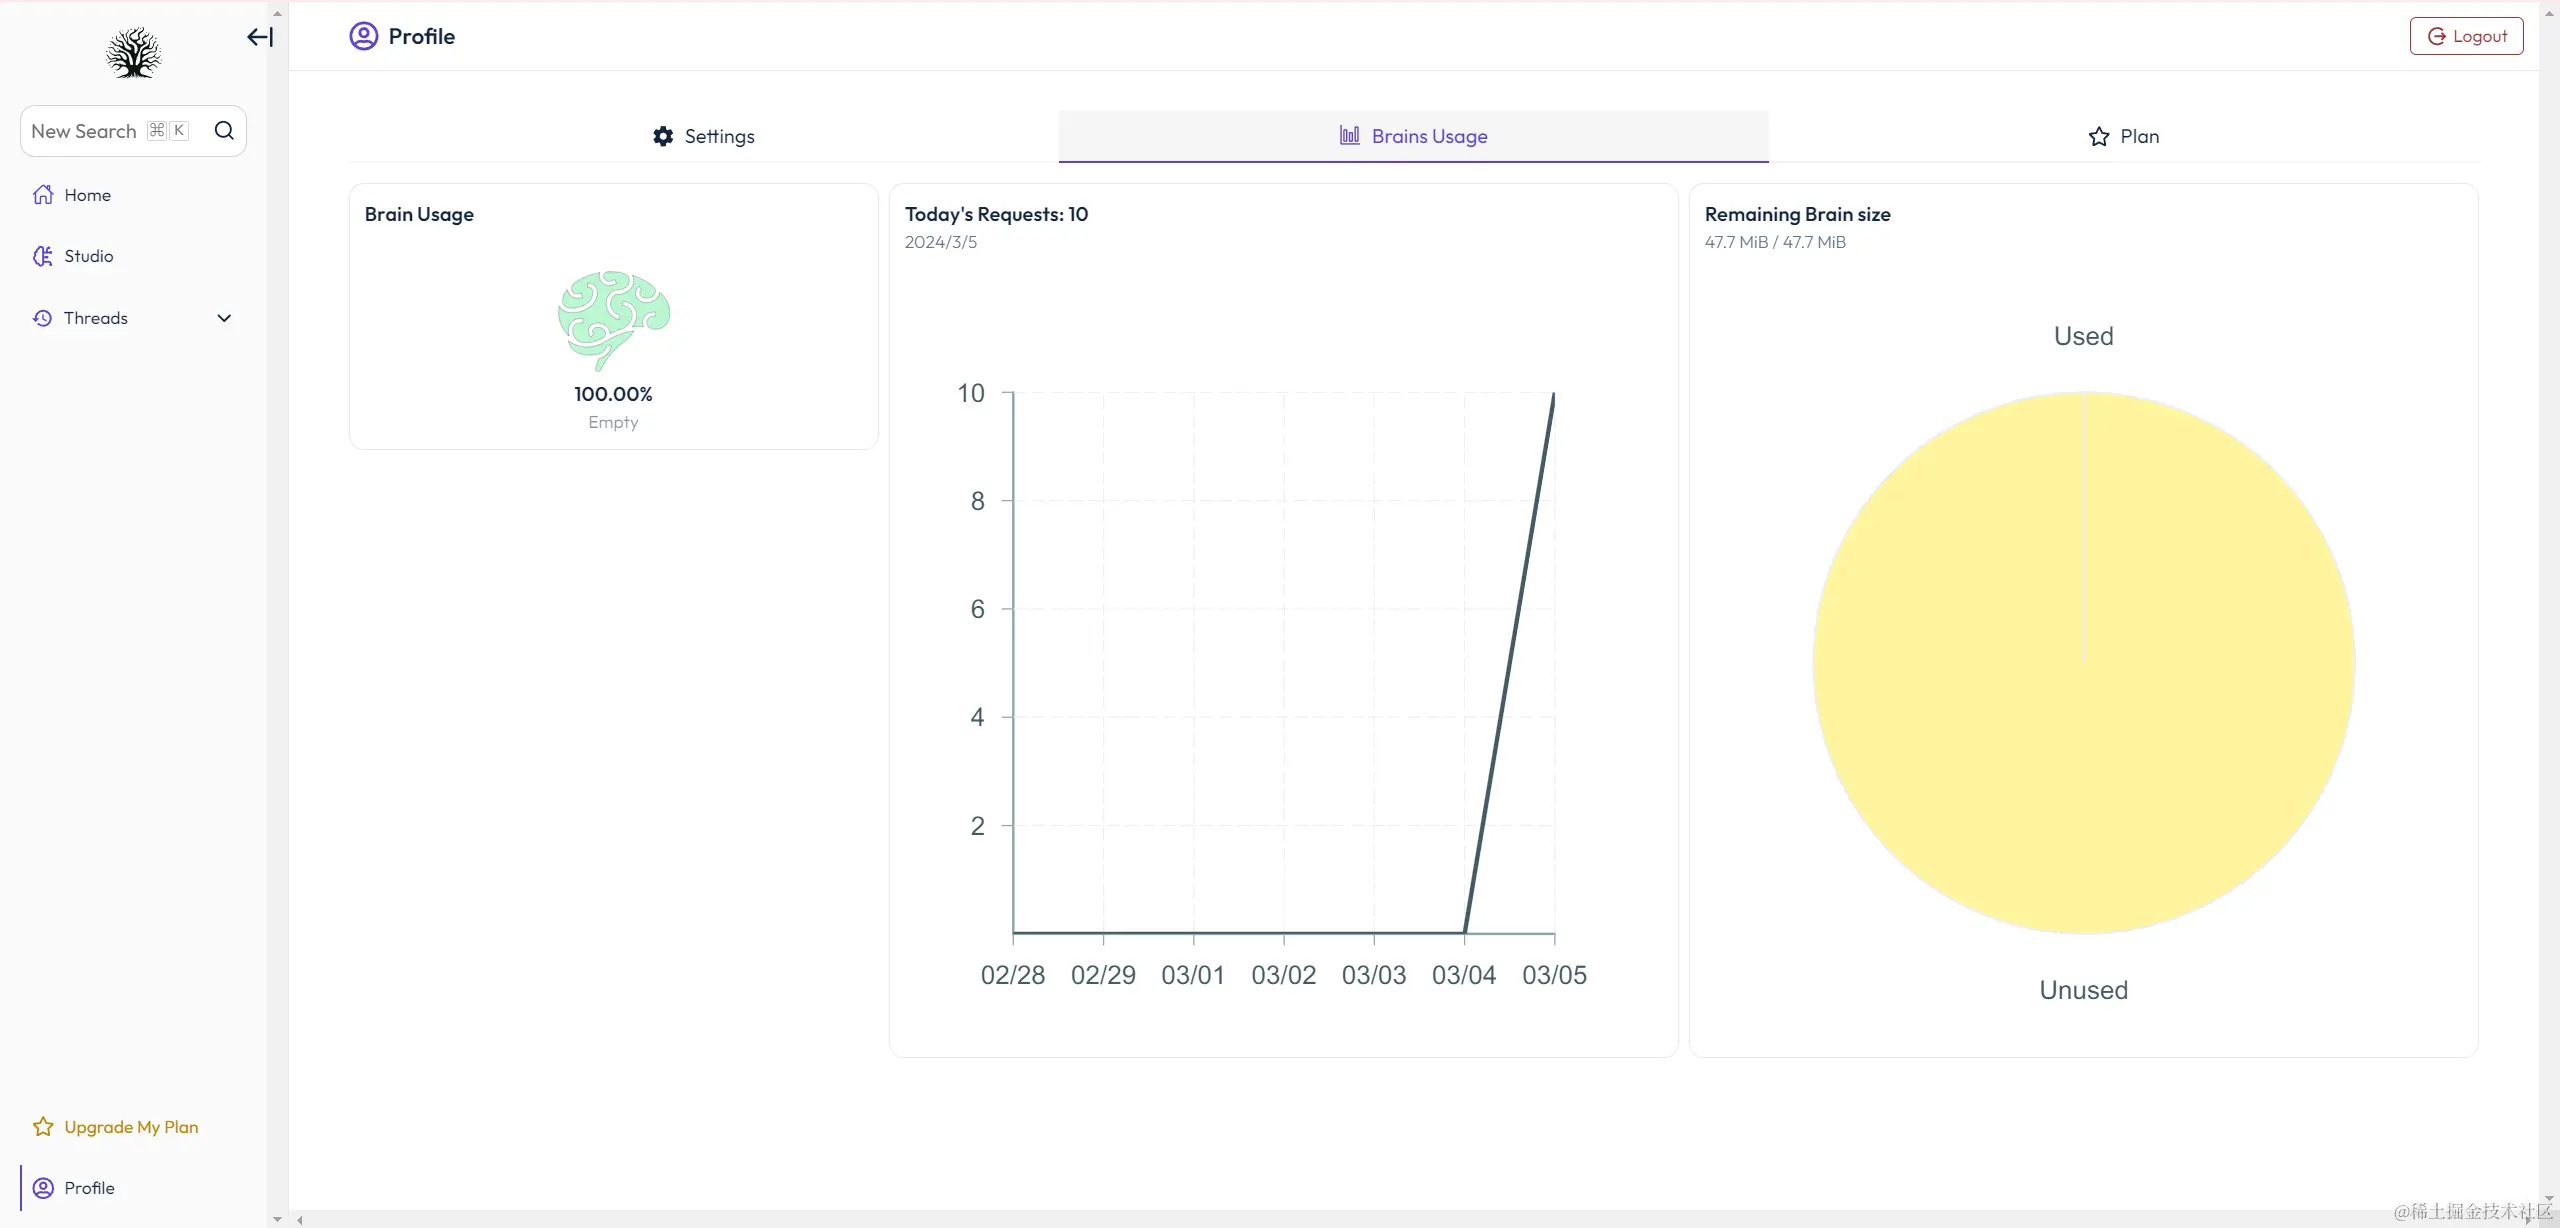Open Studio via brain icon
Viewport: 2560px width, 1228px height.
click(x=43, y=256)
